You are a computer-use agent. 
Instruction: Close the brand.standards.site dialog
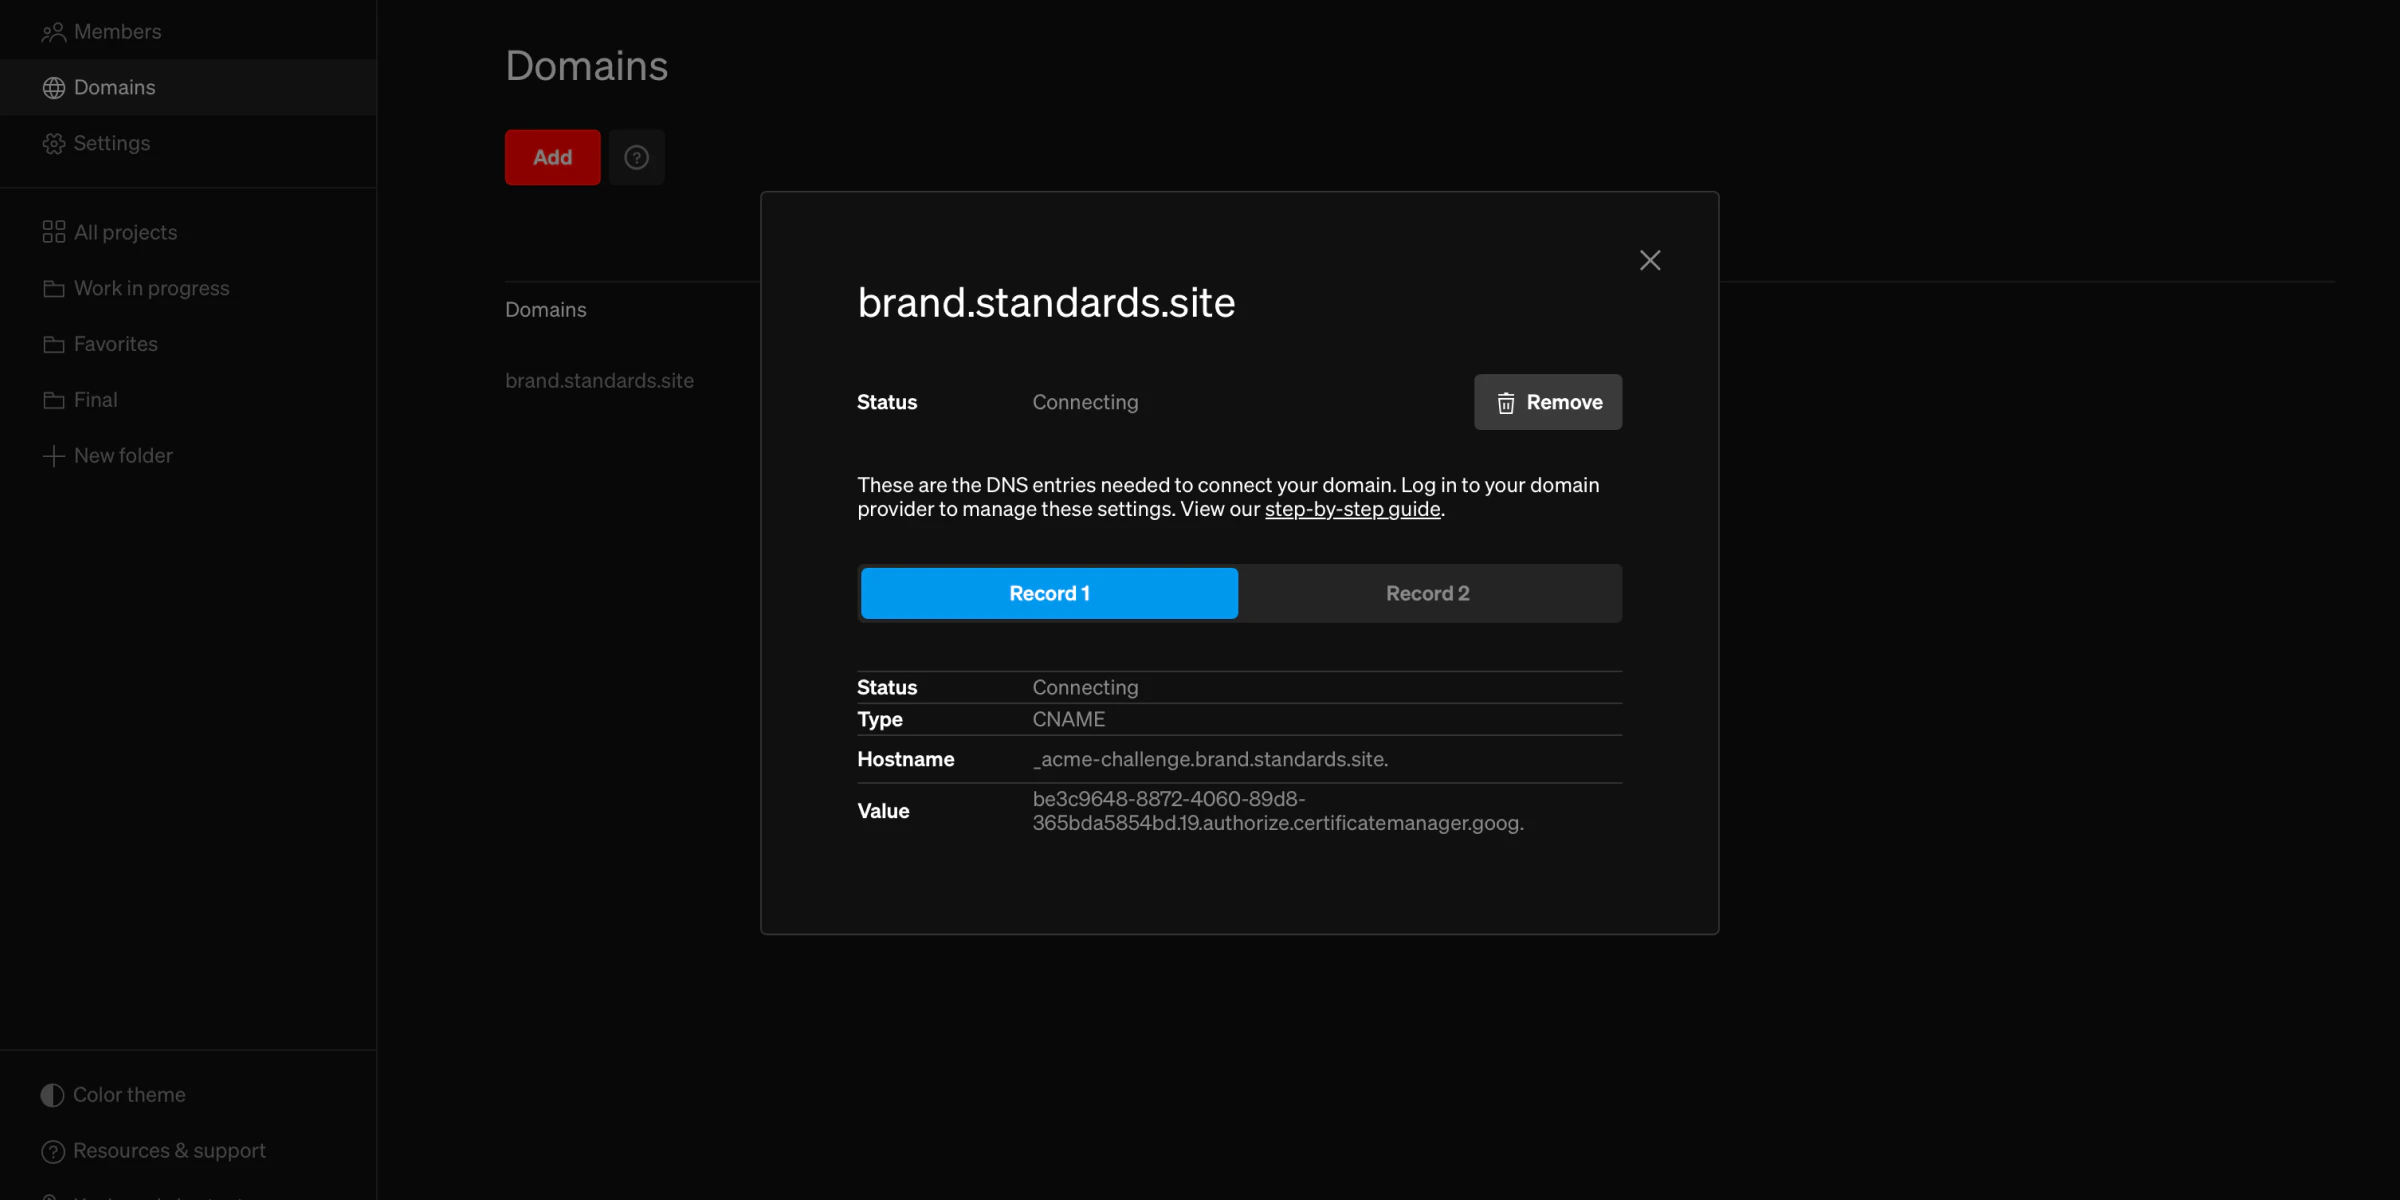pyautogui.click(x=1649, y=260)
